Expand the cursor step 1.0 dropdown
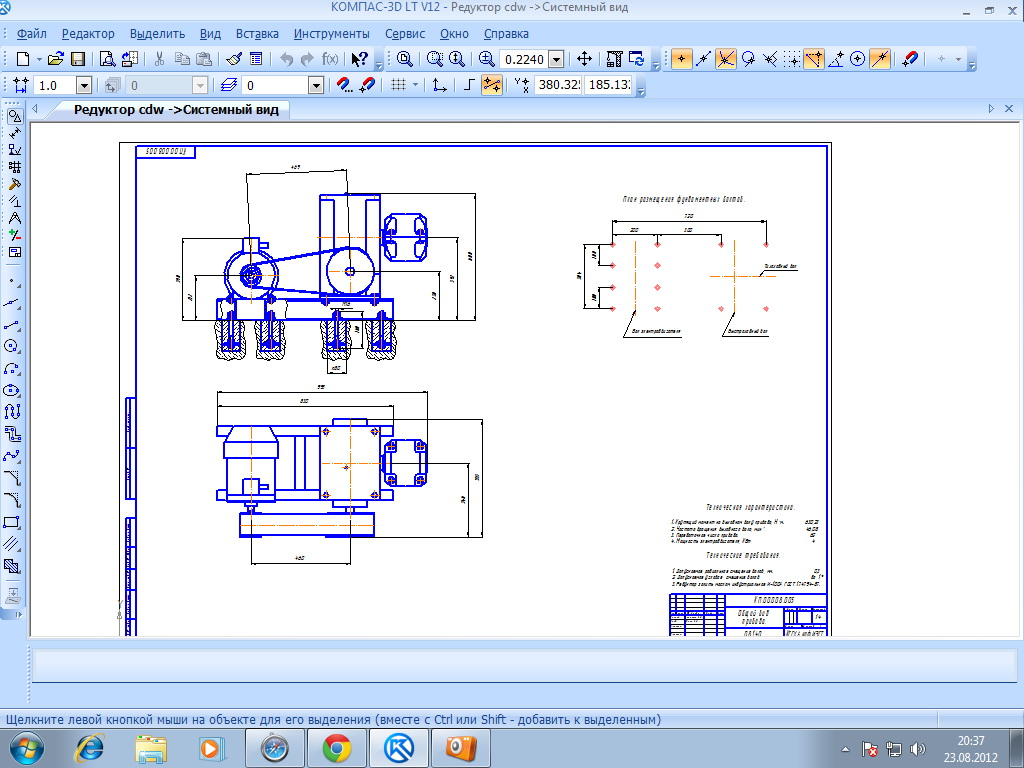The height and width of the screenshot is (768, 1024). [x=84, y=86]
